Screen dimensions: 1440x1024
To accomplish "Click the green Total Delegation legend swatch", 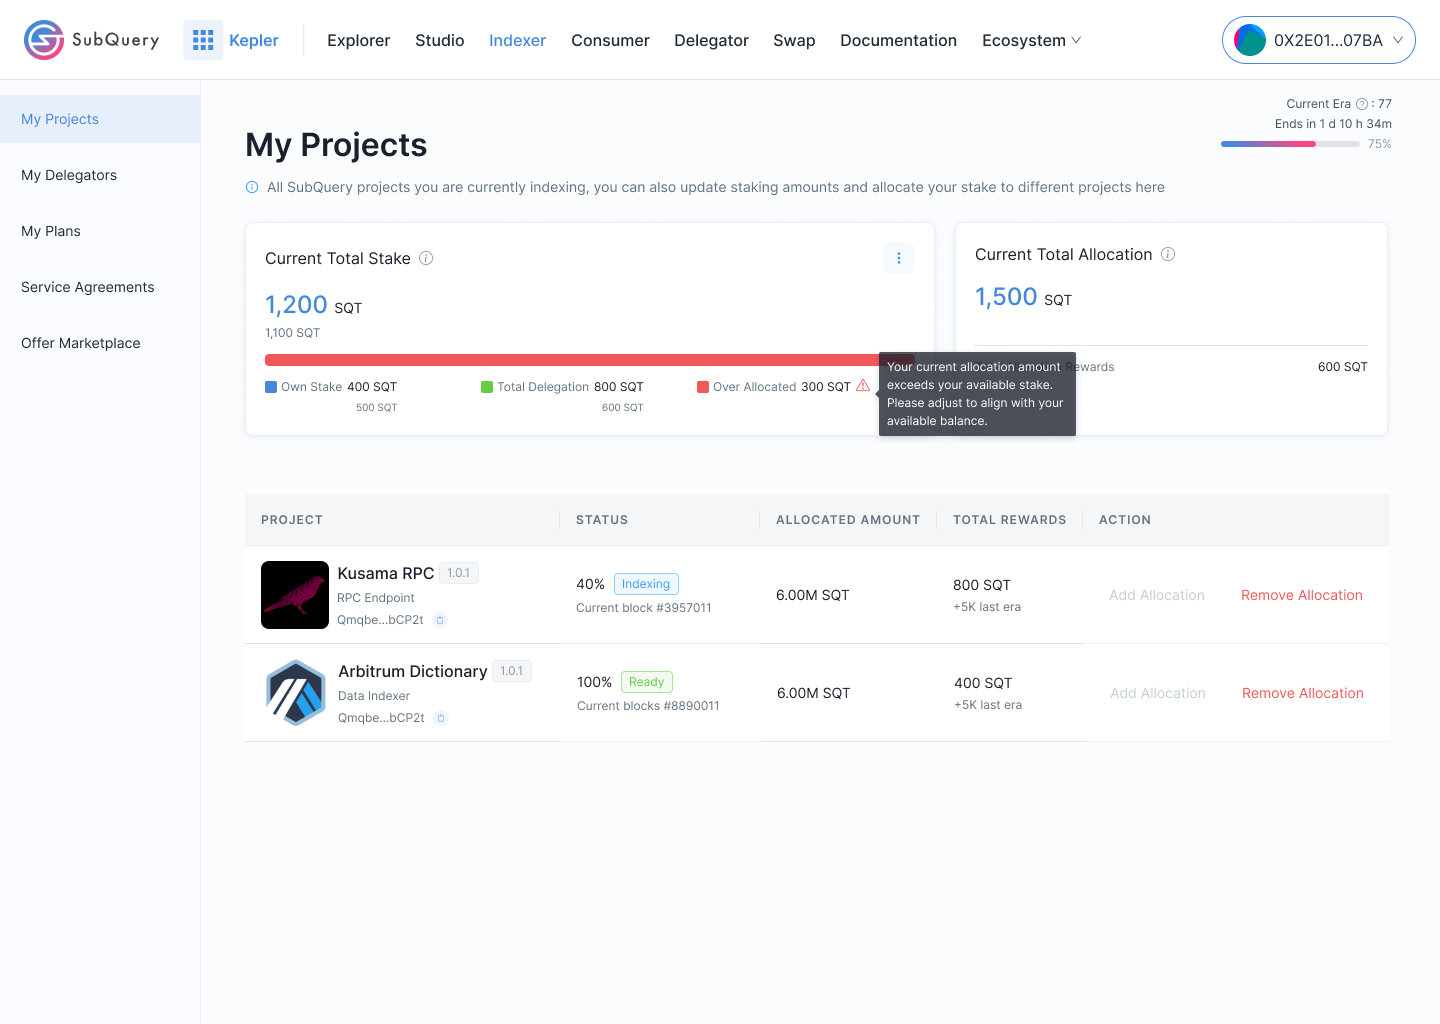I will click(487, 387).
